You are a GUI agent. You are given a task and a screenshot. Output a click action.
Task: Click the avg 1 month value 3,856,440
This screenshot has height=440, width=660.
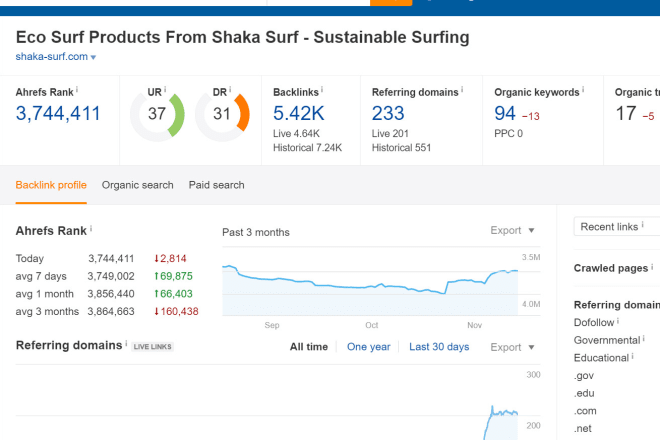click(111, 294)
